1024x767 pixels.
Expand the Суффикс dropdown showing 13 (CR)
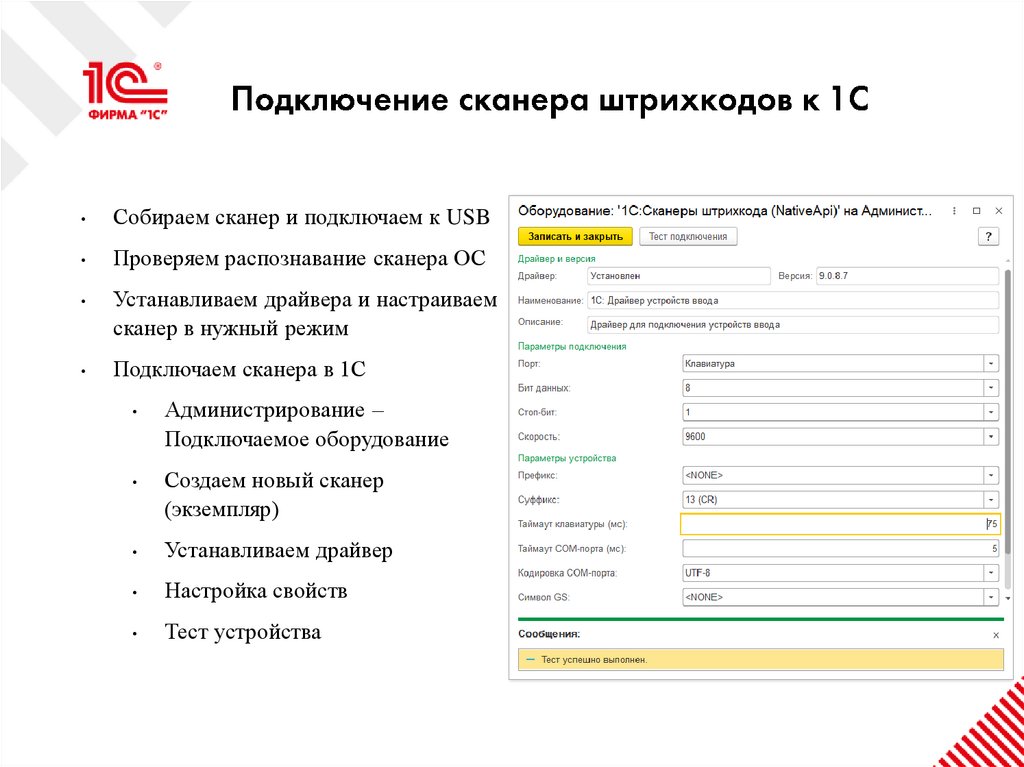(991, 500)
